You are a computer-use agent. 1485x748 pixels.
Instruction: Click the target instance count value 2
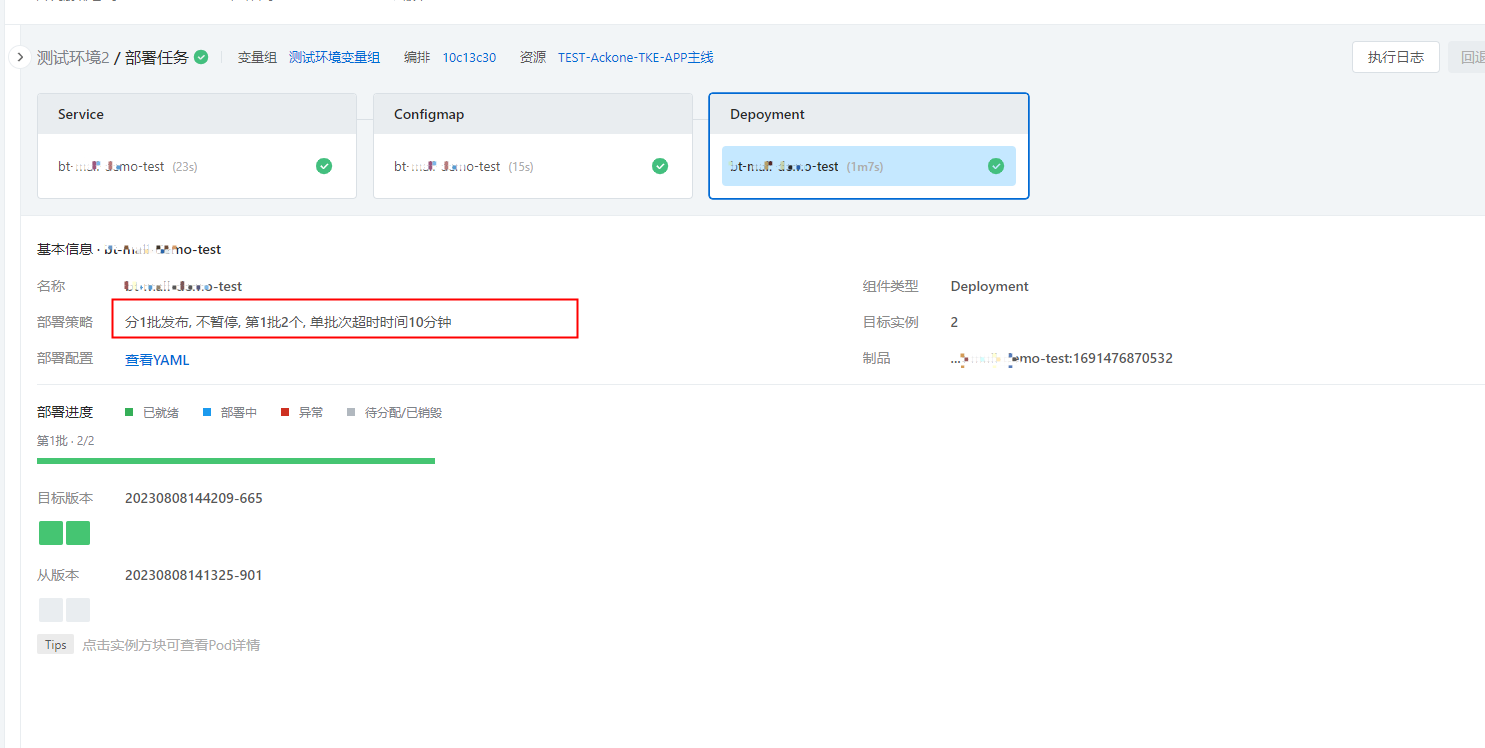tap(954, 322)
